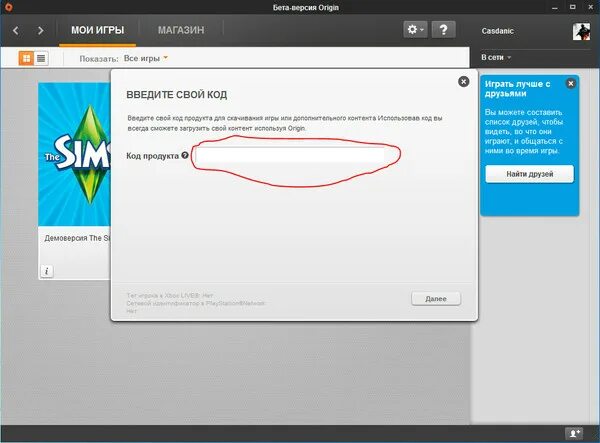Click the Код продукта input field
The image size is (600, 443).
point(290,155)
